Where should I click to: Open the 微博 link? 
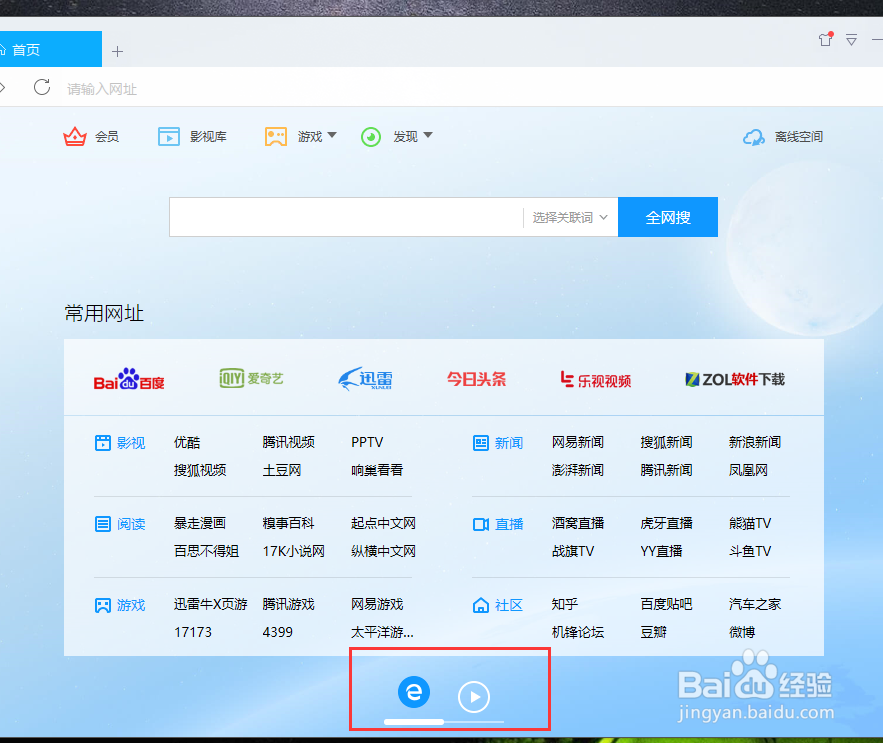click(x=742, y=632)
